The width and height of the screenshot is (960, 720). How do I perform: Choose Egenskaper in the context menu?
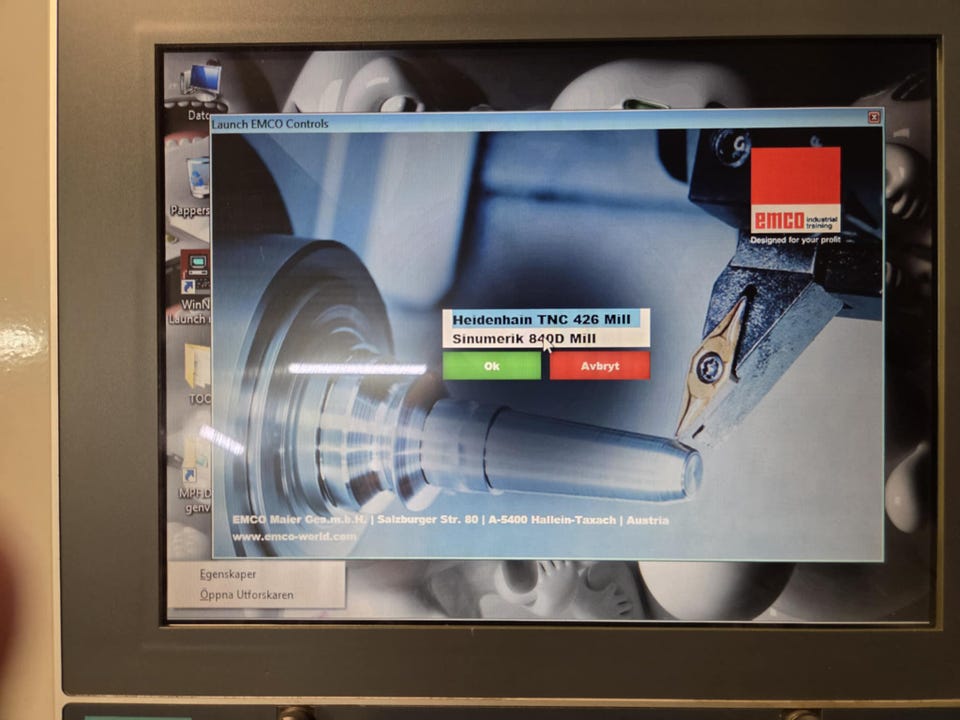click(x=228, y=574)
